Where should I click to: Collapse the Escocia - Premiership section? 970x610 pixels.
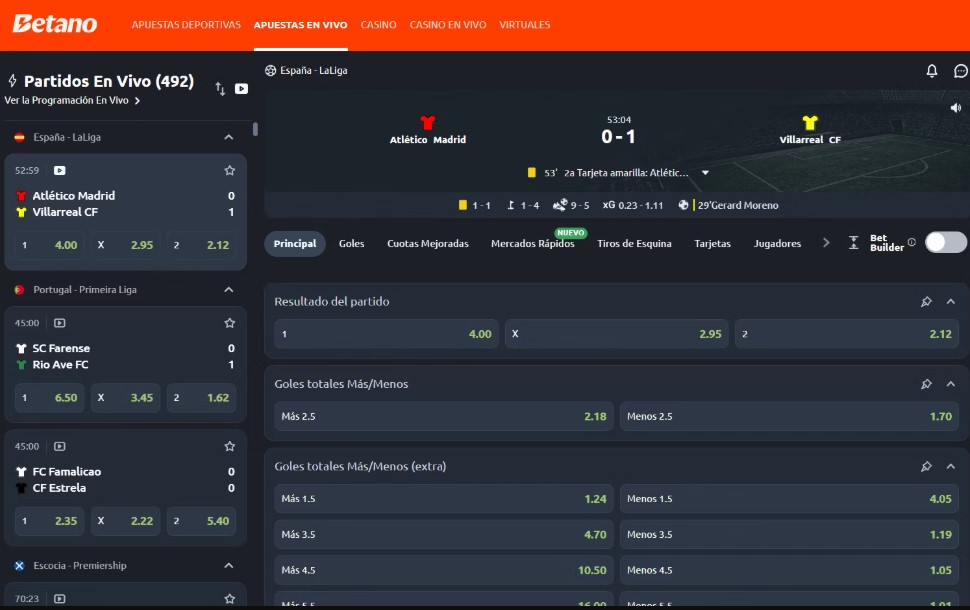click(228, 565)
